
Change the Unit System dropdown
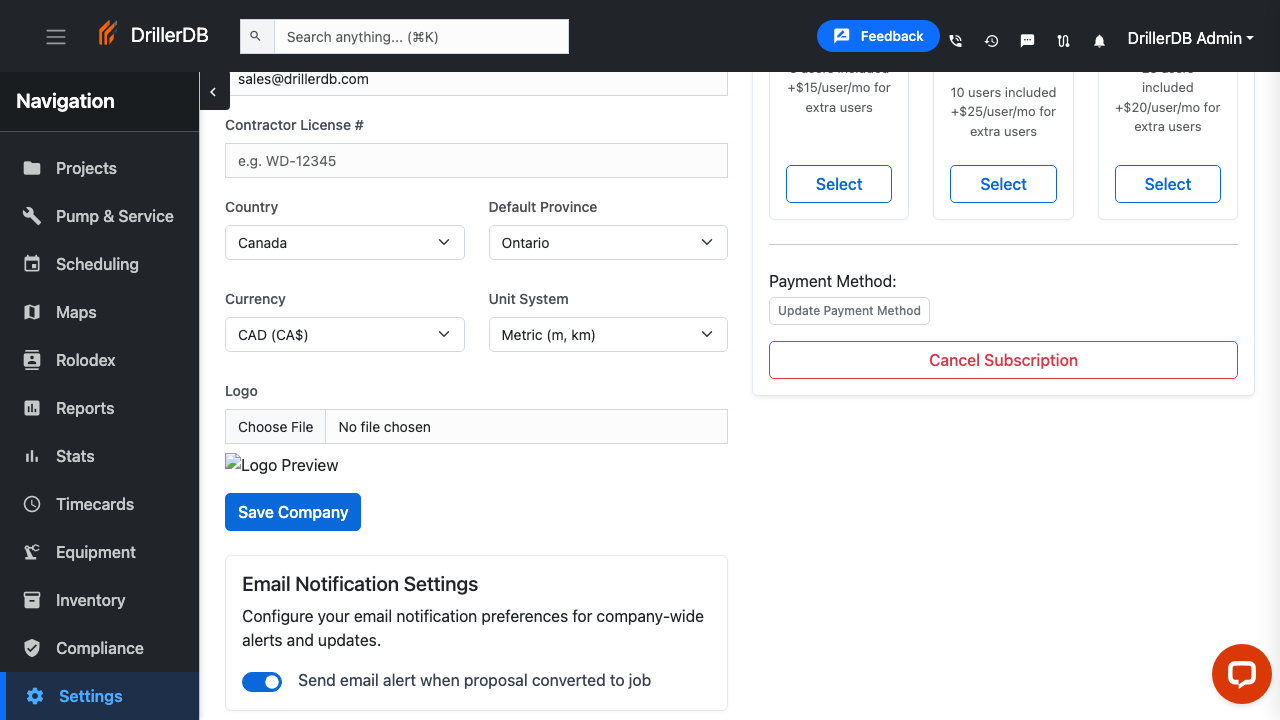607,334
